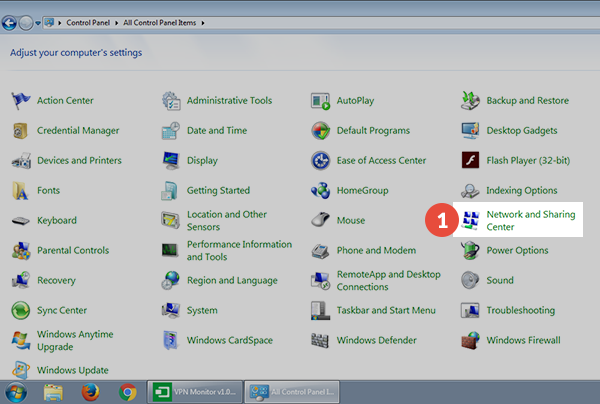Click the Indexing Options magnifier icon

click(x=470, y=191)
